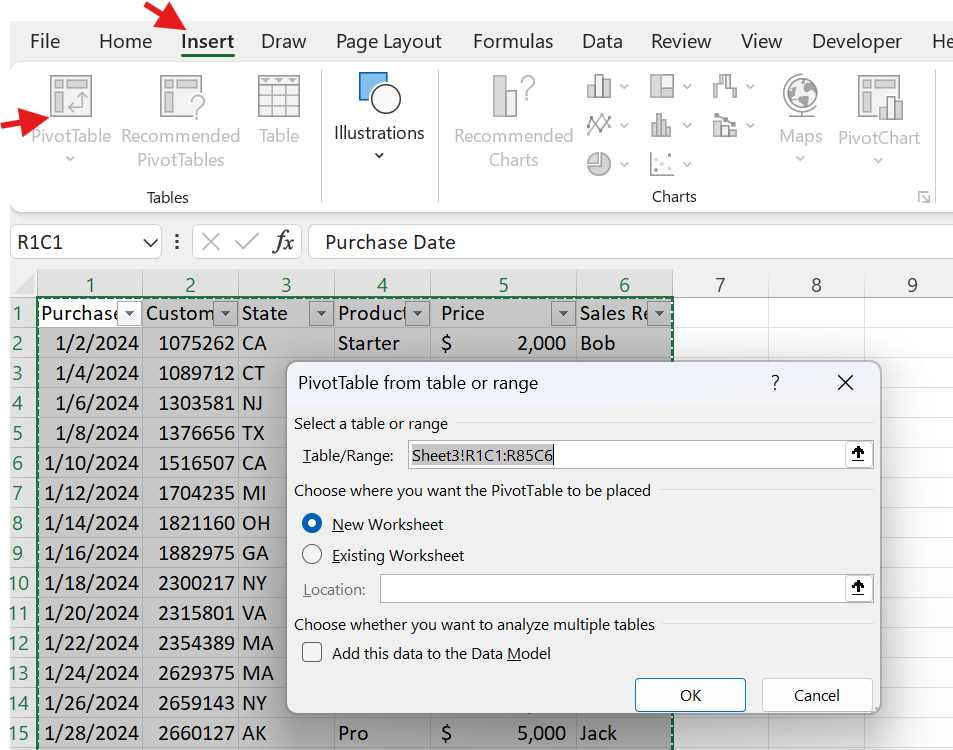Open the State column filter dropdown

point(321,313)
